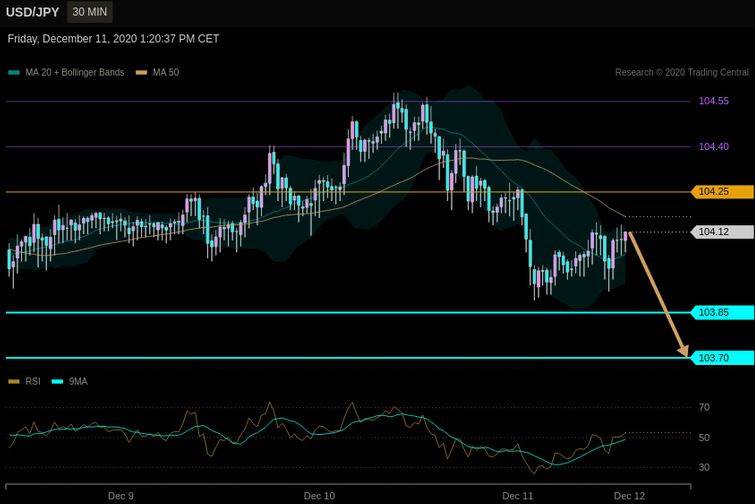Click the MA 50 legend color swatch

pos(141,73)
